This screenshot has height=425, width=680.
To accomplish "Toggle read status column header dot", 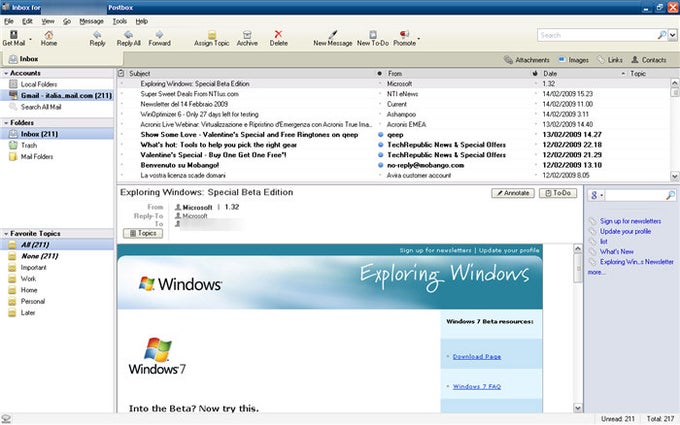I will tap(379, 73).
